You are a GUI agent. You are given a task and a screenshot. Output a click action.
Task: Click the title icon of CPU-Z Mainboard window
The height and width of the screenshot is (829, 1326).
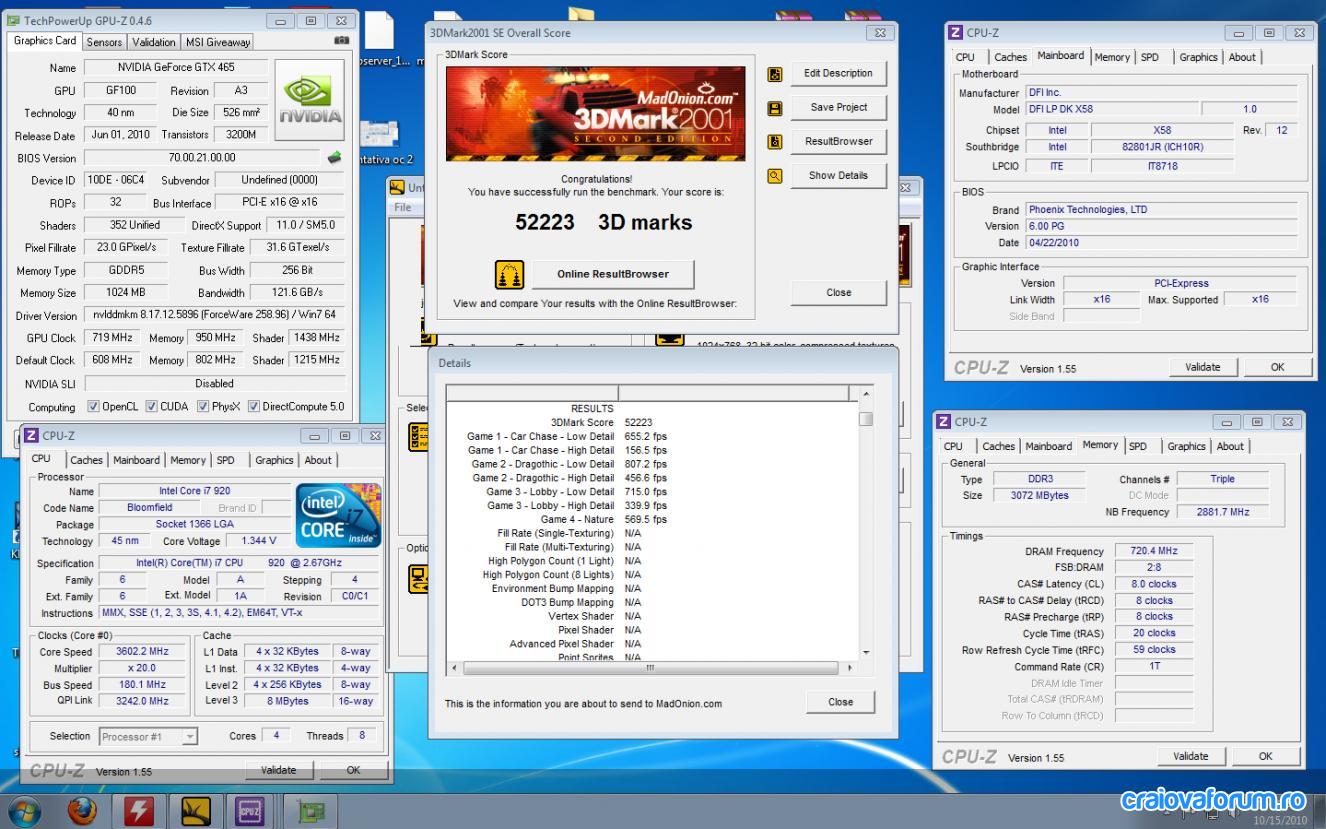[956, 33]
